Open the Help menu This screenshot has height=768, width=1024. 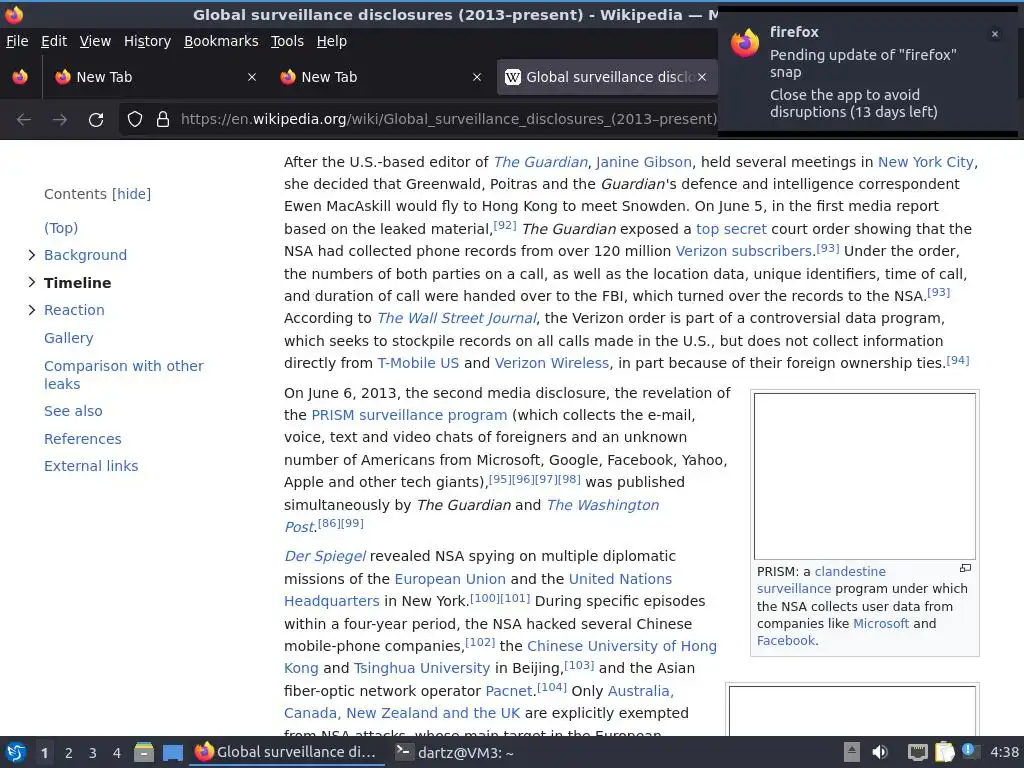click(332, 41)
